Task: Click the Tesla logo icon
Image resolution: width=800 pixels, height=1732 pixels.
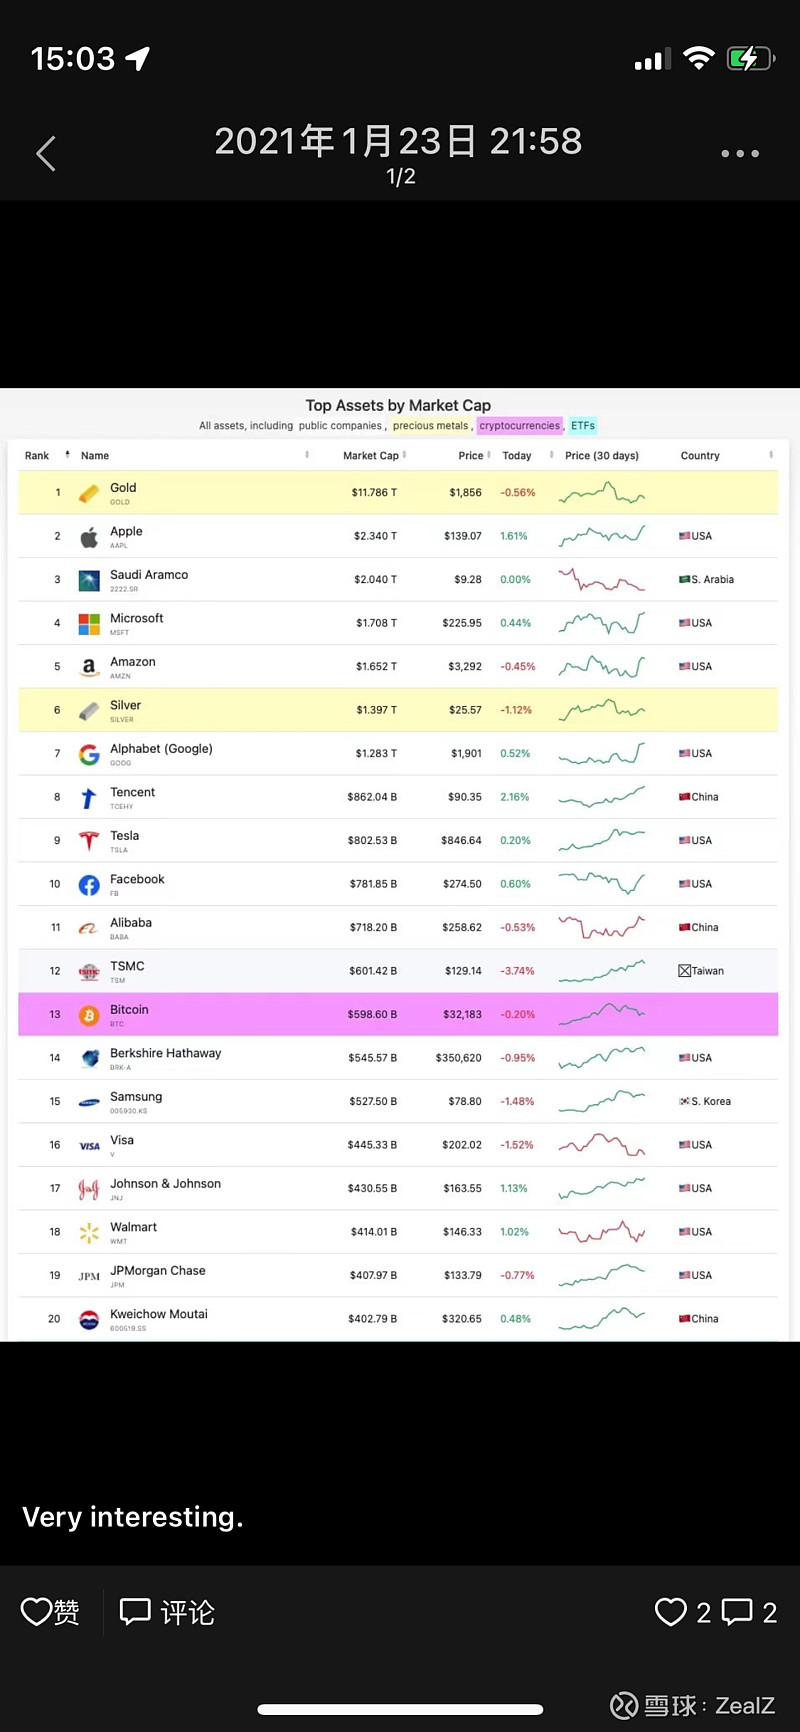Action: [x=89, y=841]
